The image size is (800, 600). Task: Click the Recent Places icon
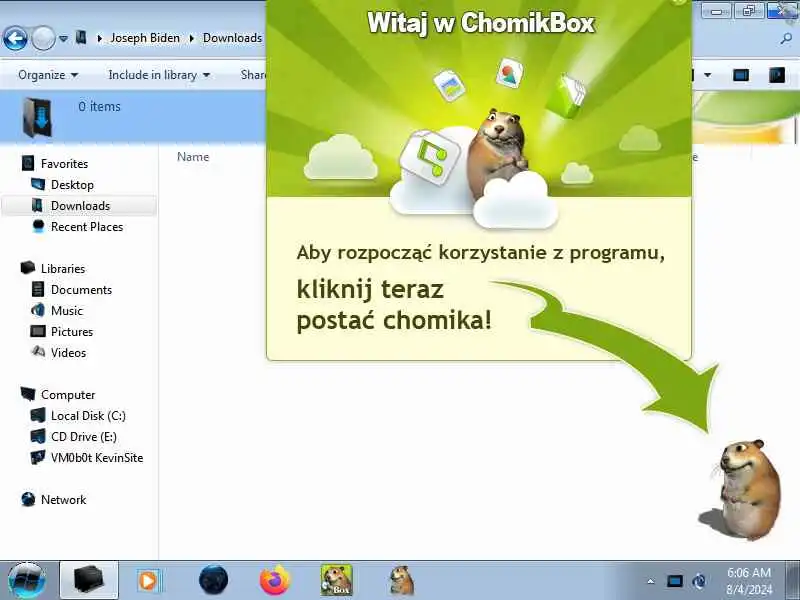(38, 226)
